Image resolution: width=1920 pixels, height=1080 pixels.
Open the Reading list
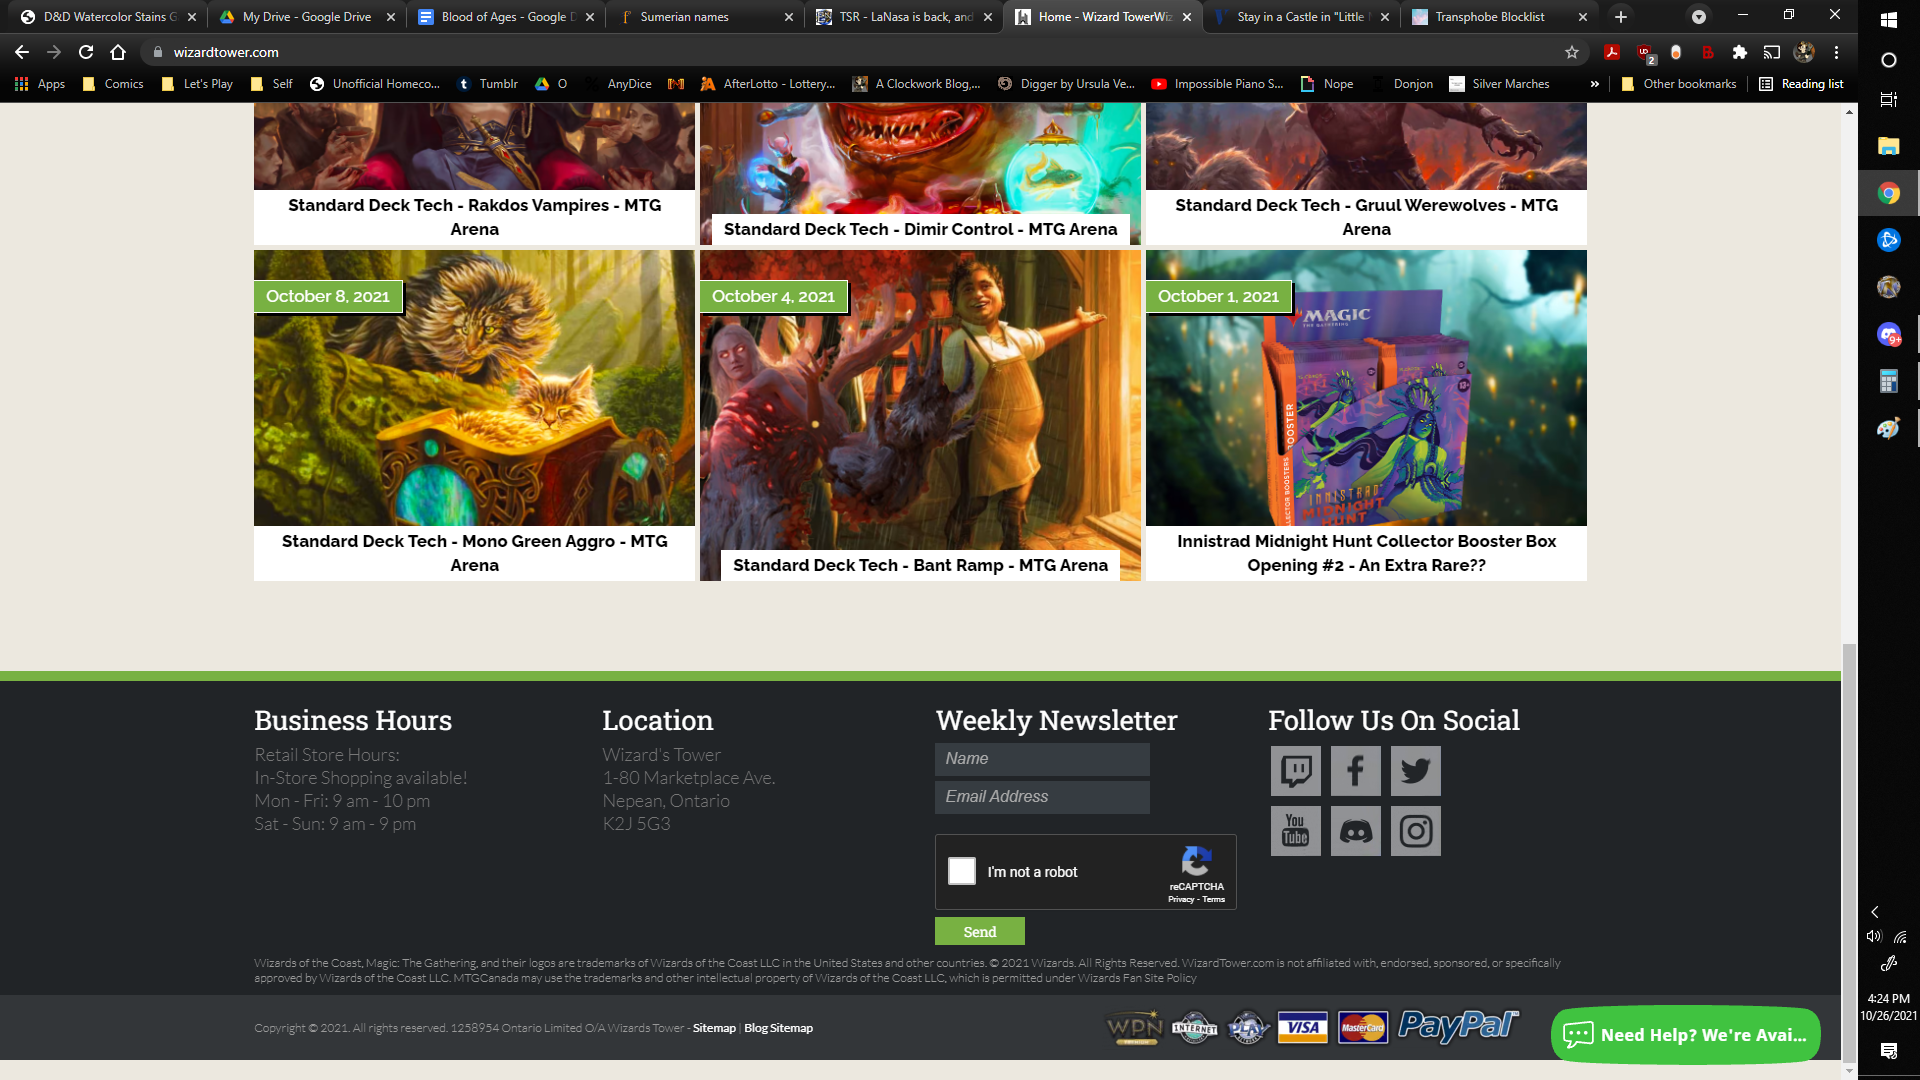[x=1801, y=84]
